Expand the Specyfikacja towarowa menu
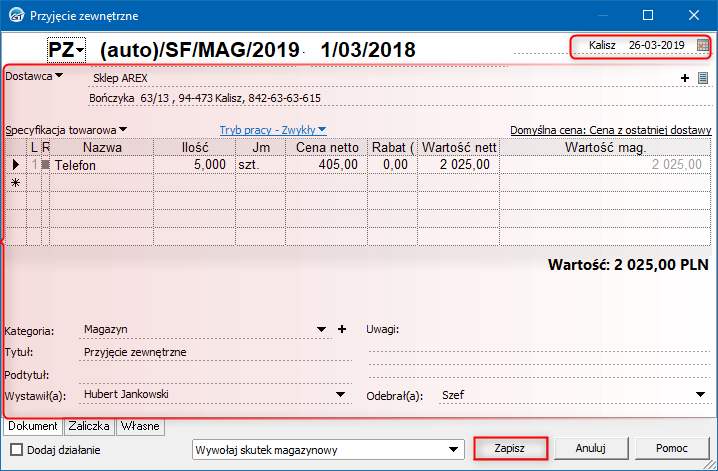The height and width of the screenshot is (471, 718). 123,130
